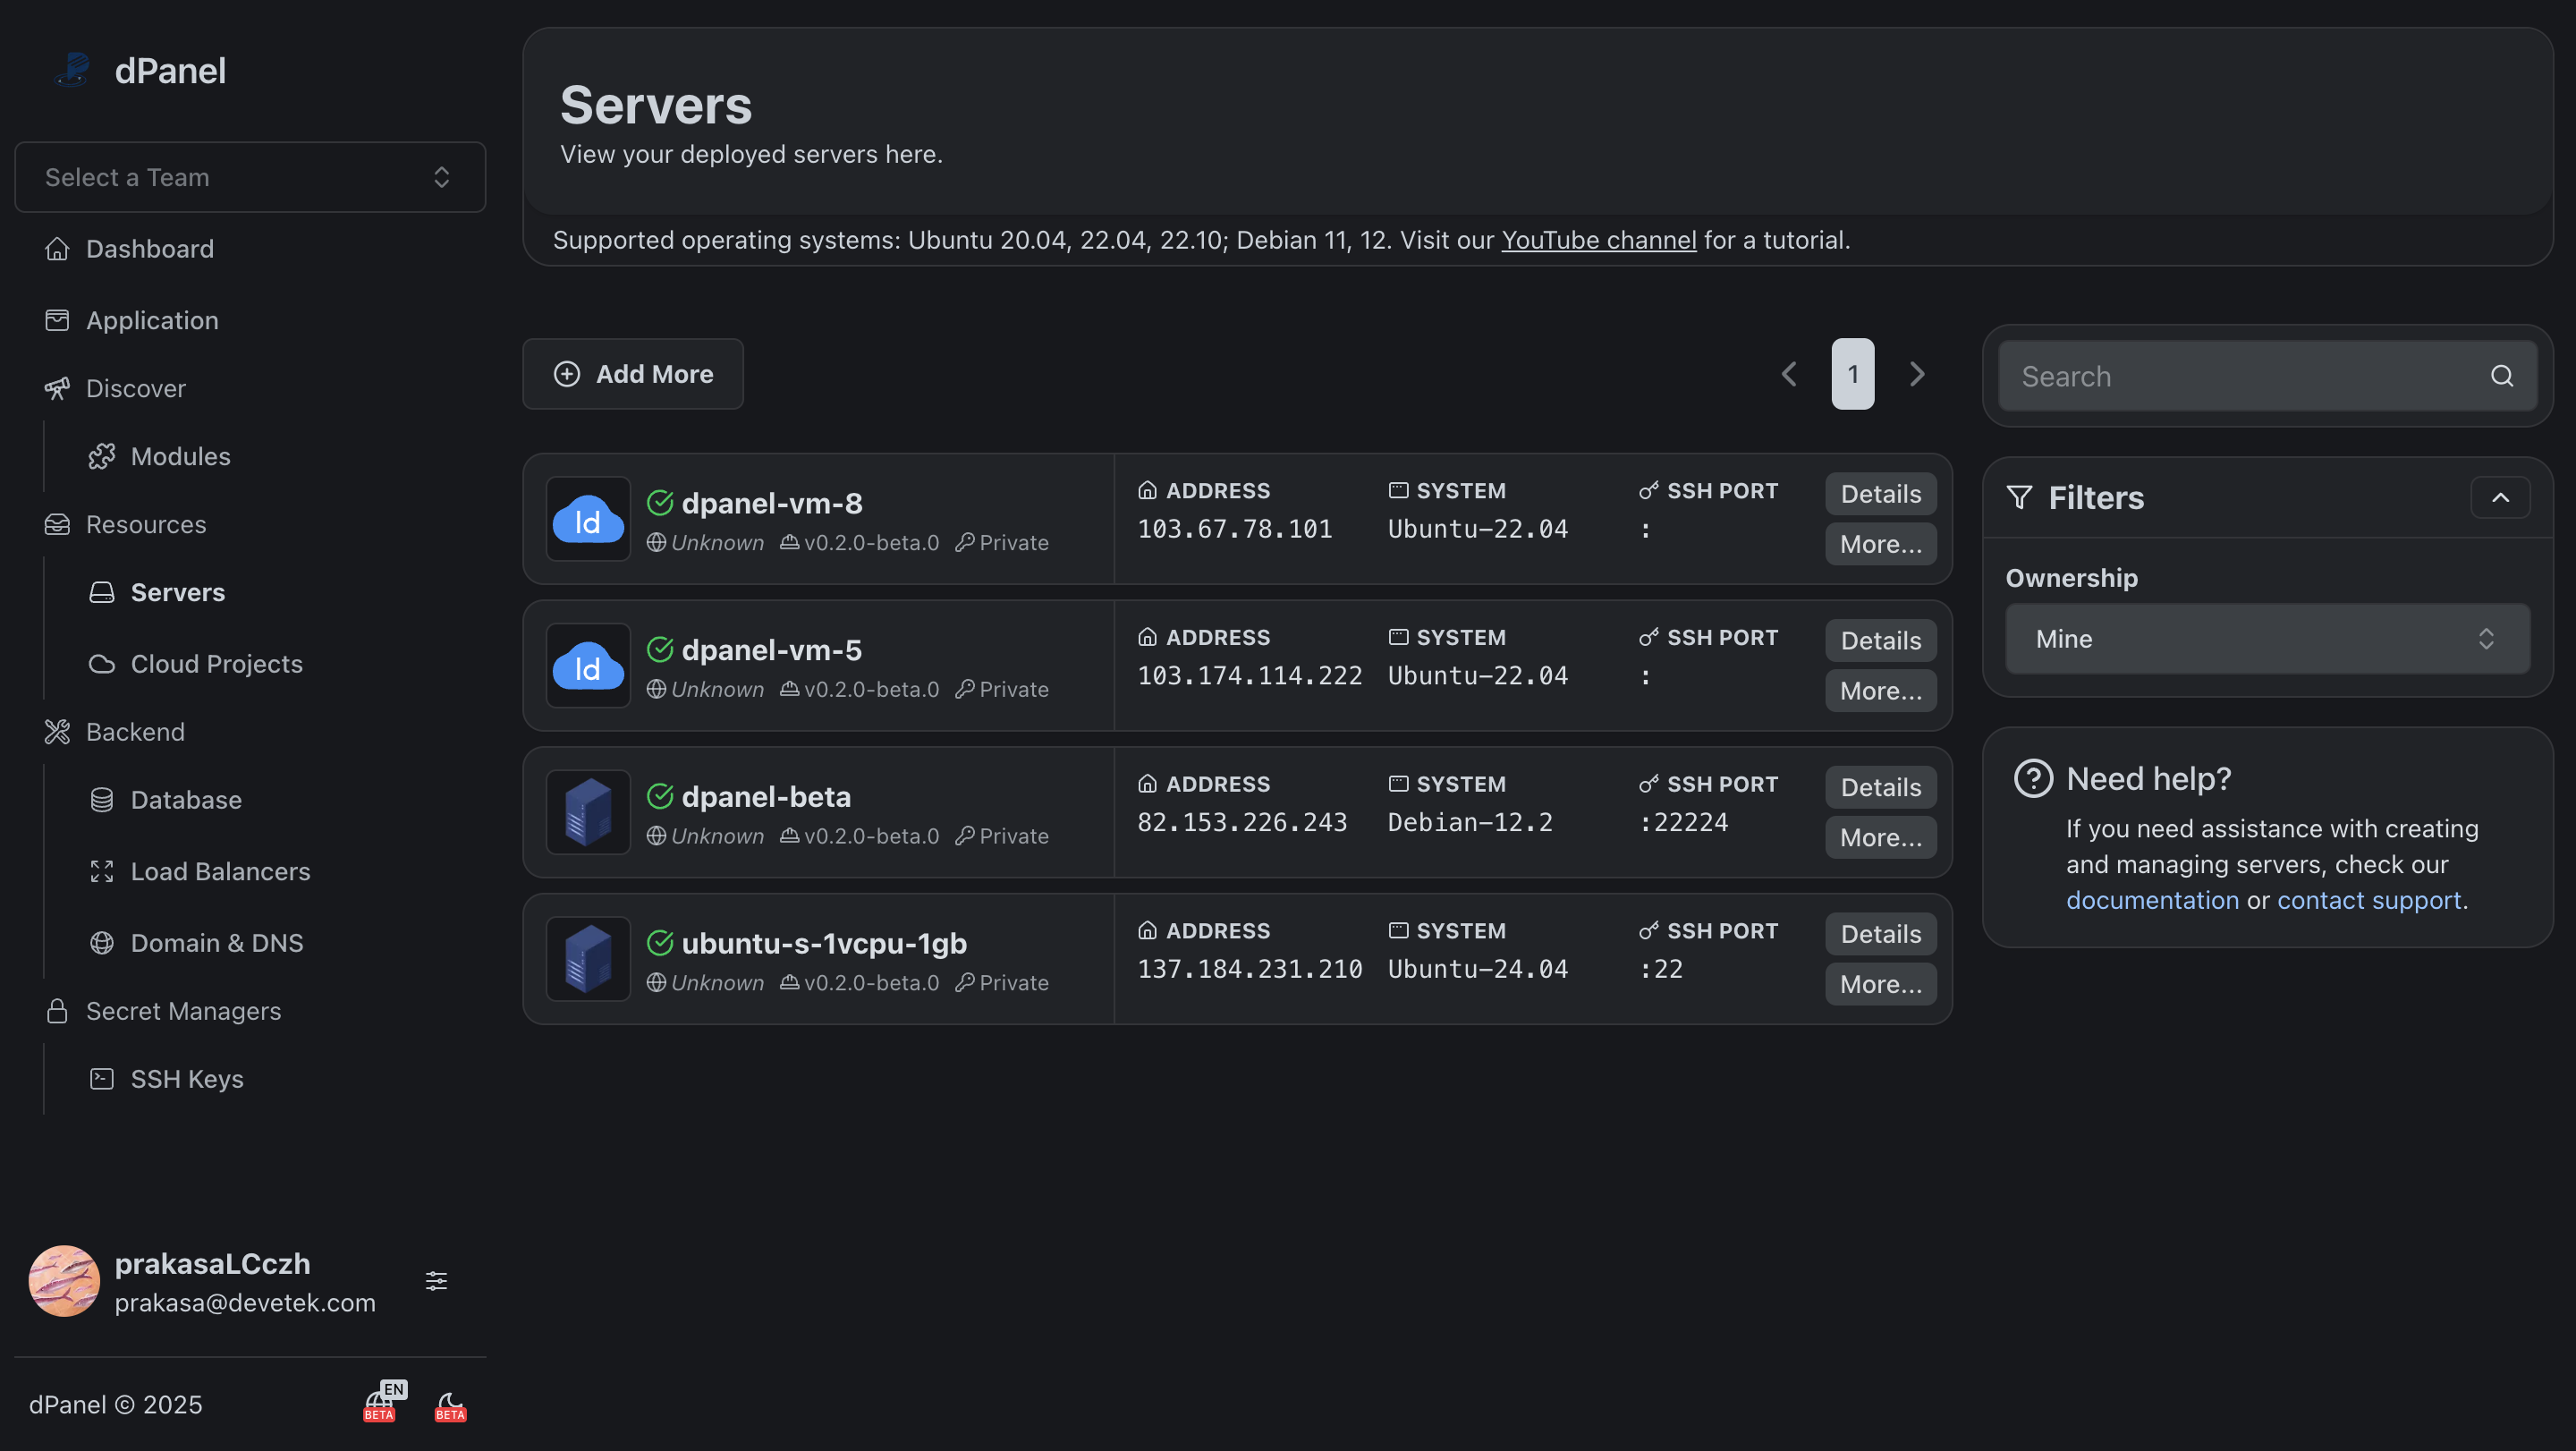Click Details for dpanel-vm-5

[1880, 641]
